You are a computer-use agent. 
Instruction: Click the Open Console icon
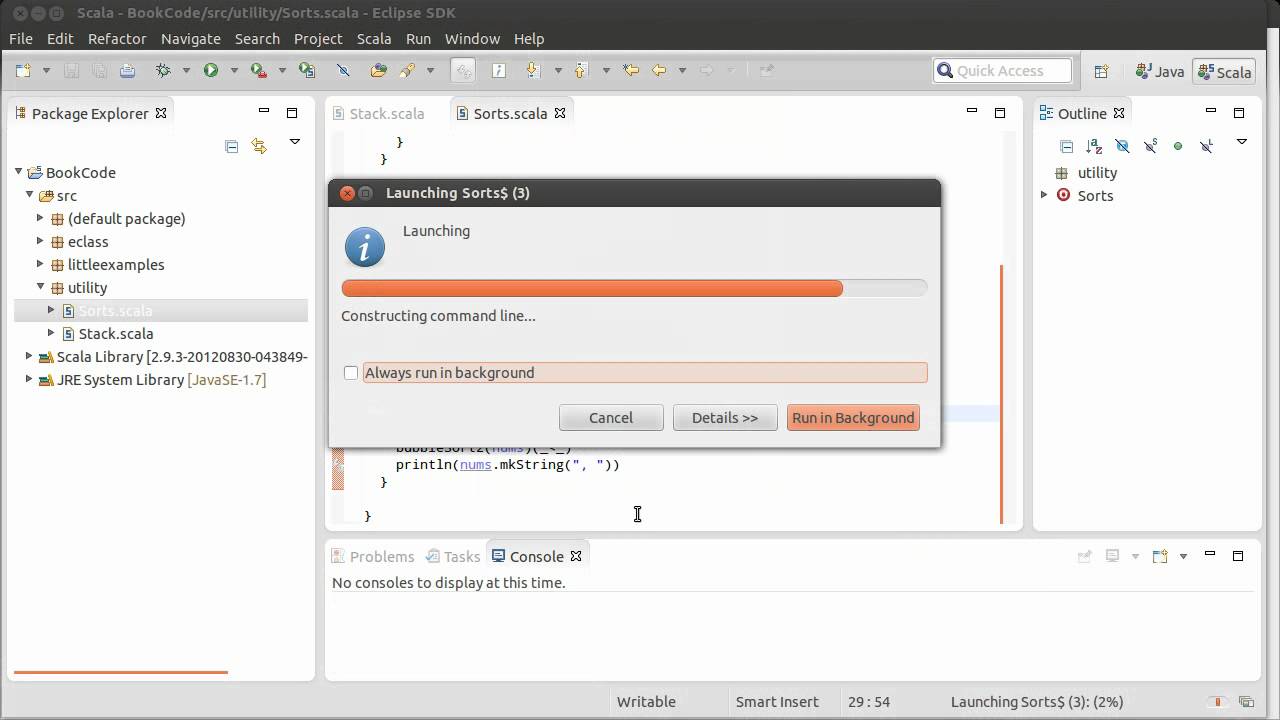click(x=1160, y=556)
